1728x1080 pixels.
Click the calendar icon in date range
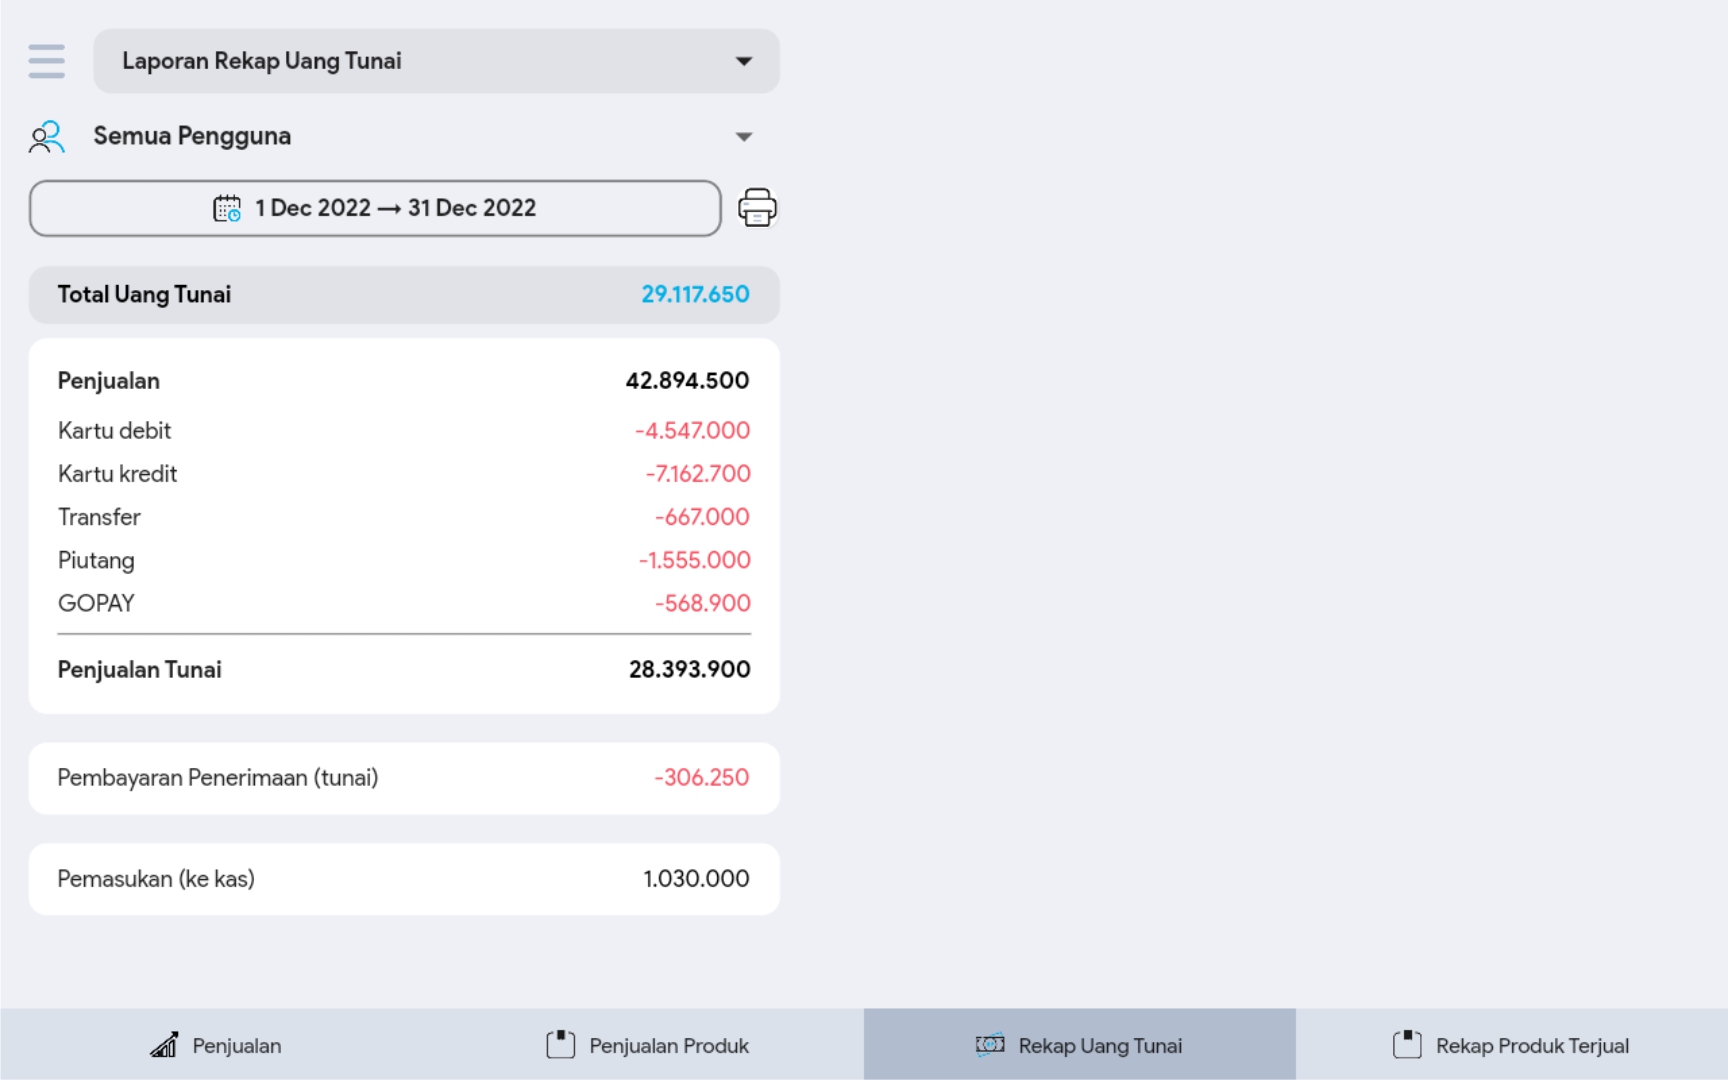[x=227, y=208]
